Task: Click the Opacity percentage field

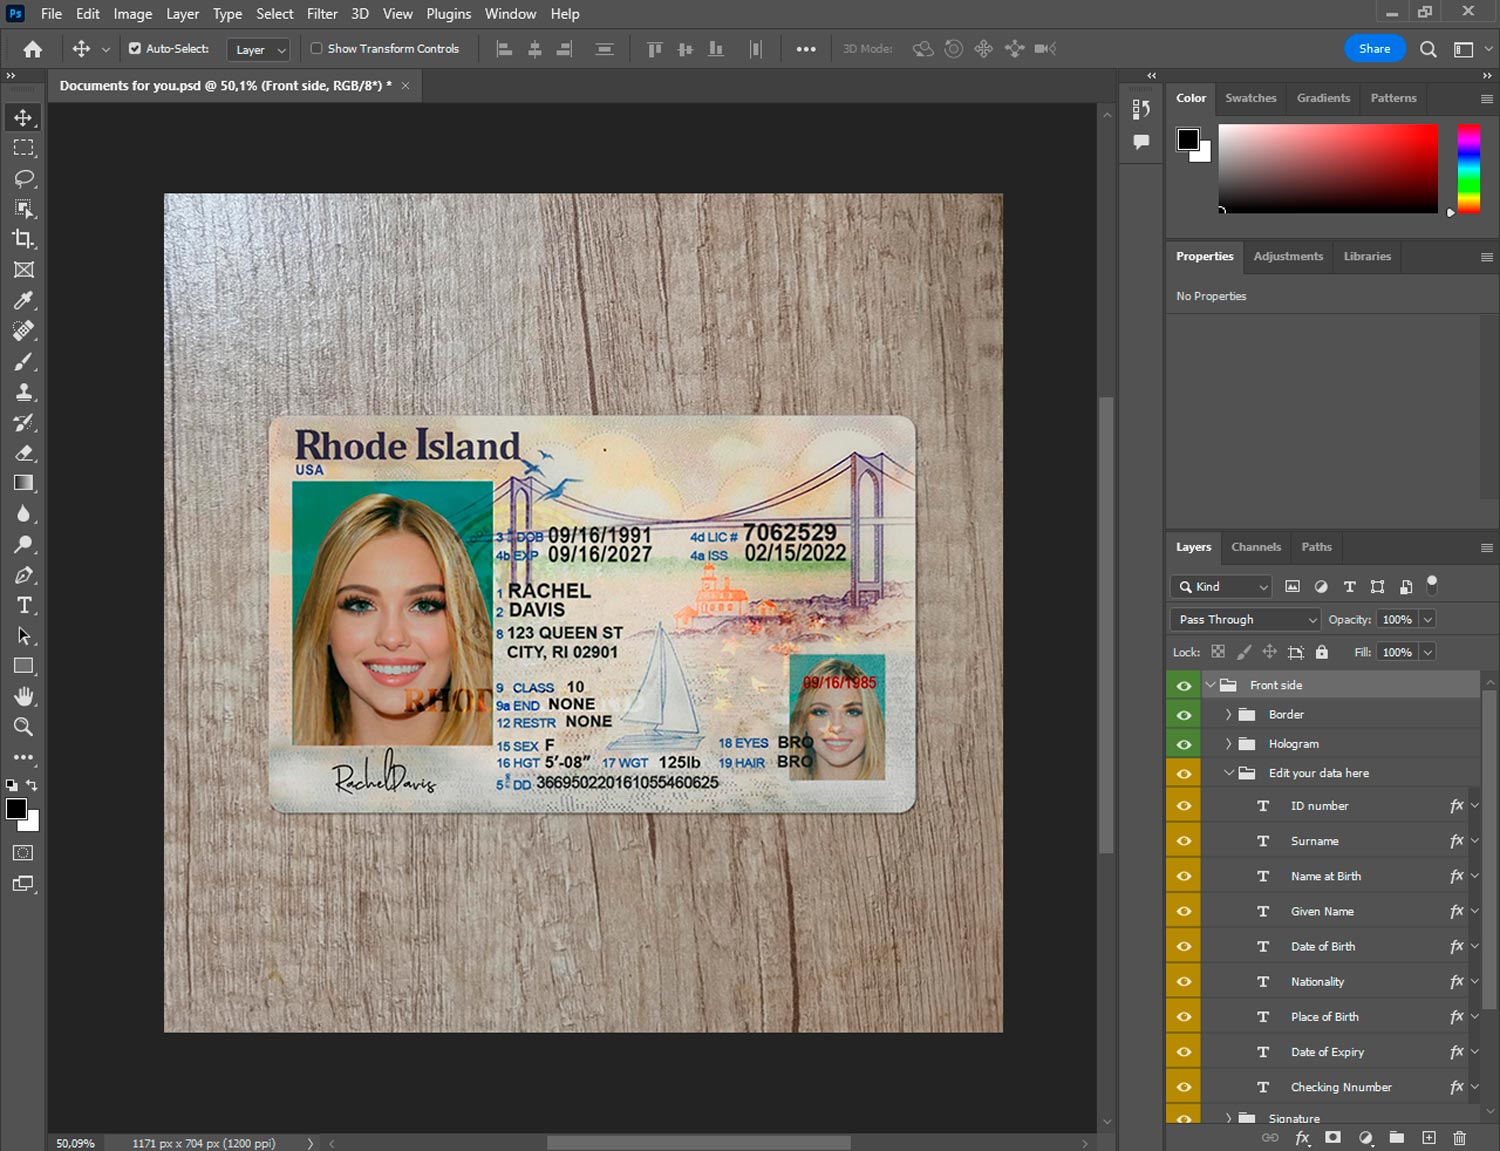Action: (x=1397, y=620)
